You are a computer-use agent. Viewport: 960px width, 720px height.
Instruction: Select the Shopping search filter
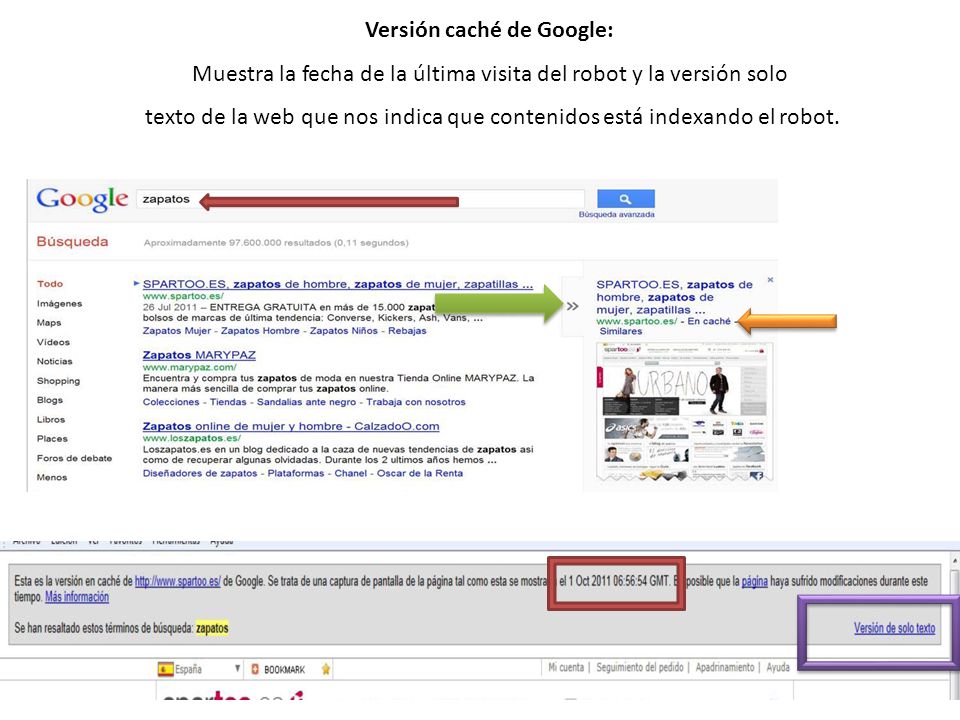(x=58, y=381)
